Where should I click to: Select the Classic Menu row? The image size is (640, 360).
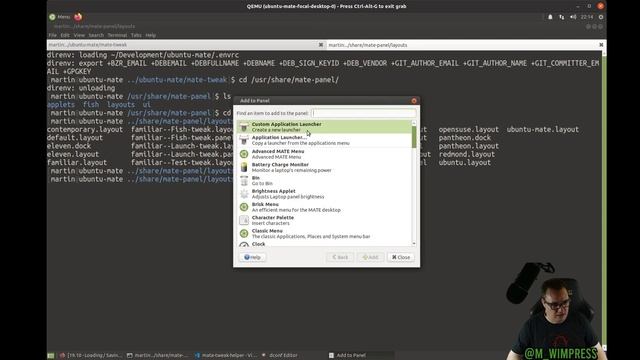324,233
